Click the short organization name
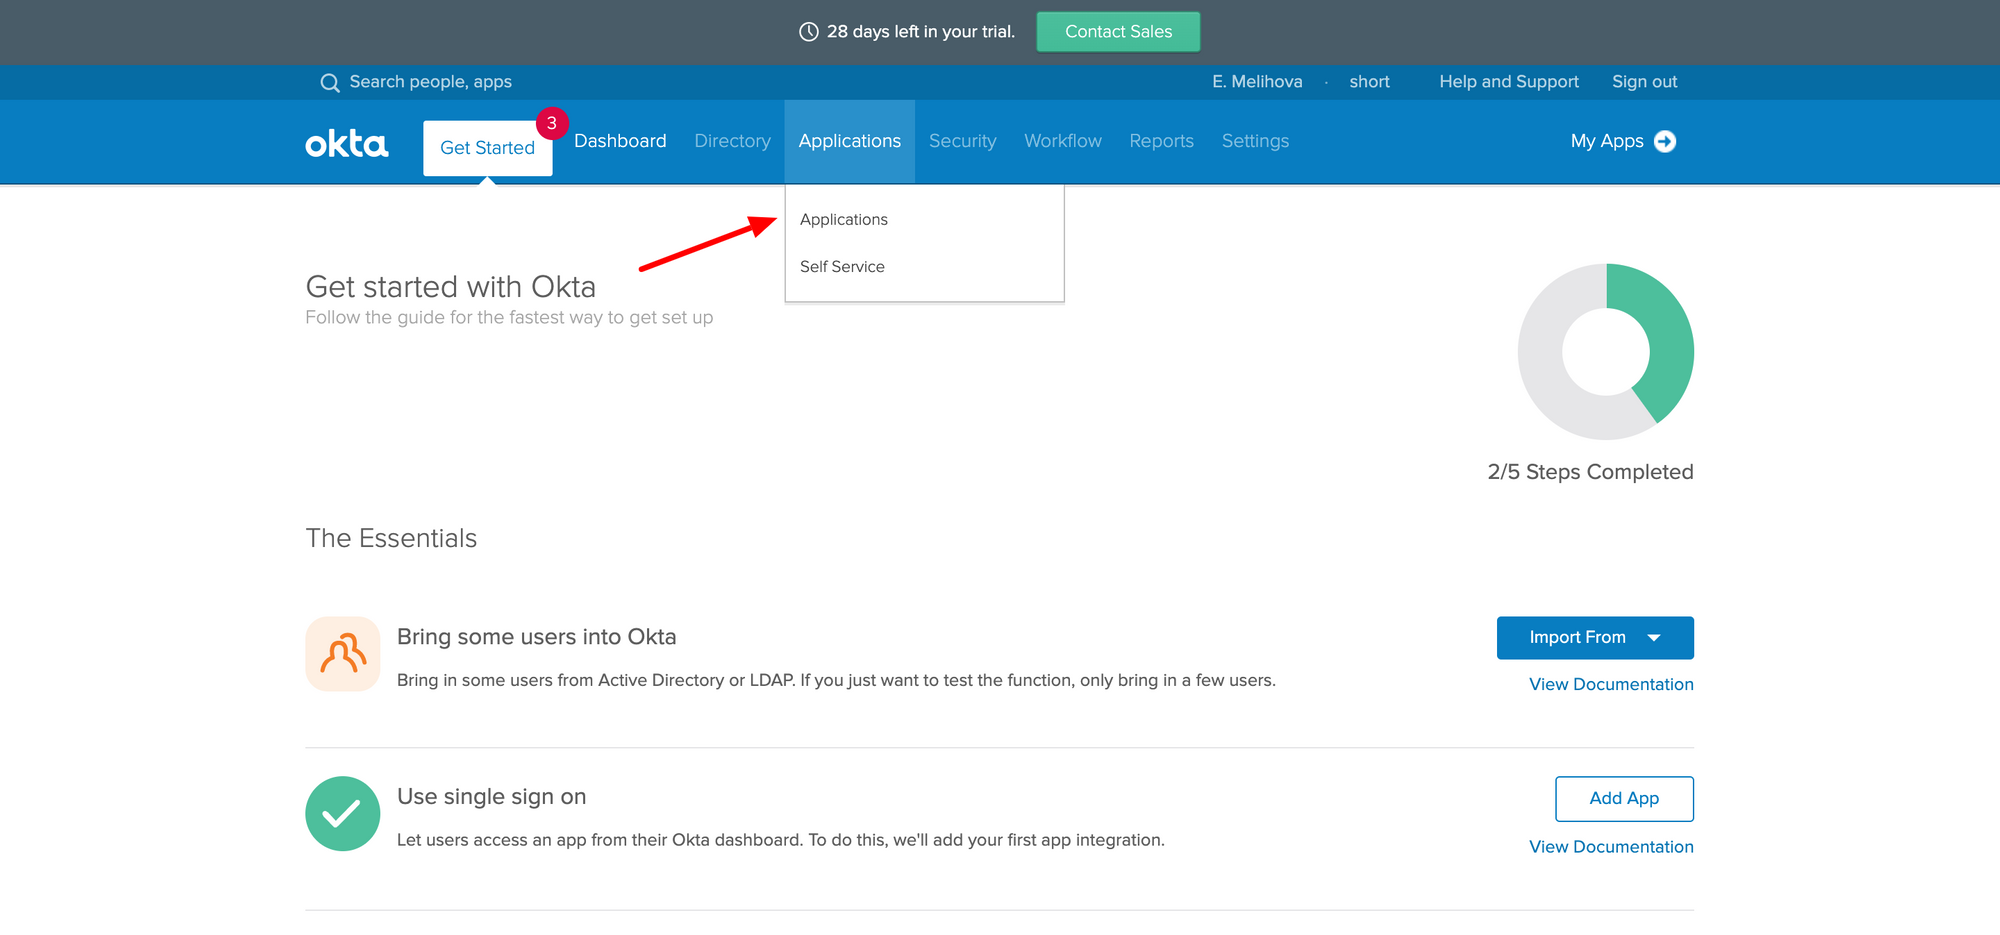This screenshot has height=935, width=2000. click(1369, 82)
